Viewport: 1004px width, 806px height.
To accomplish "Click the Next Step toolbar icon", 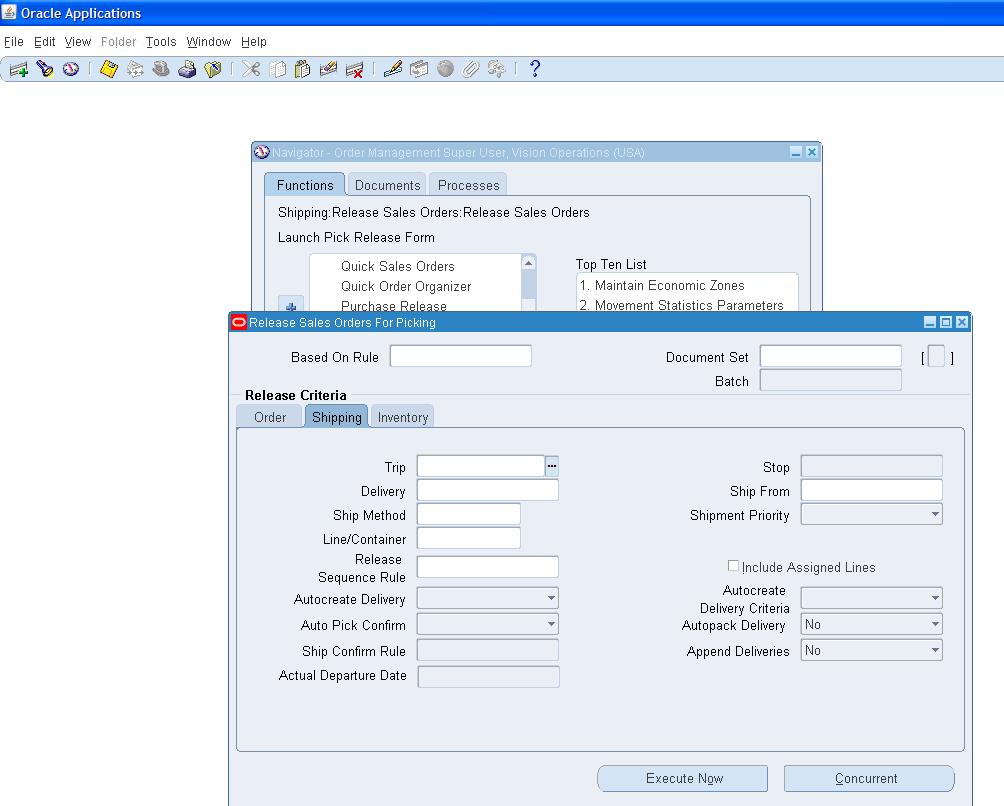I will click(135, 69).
